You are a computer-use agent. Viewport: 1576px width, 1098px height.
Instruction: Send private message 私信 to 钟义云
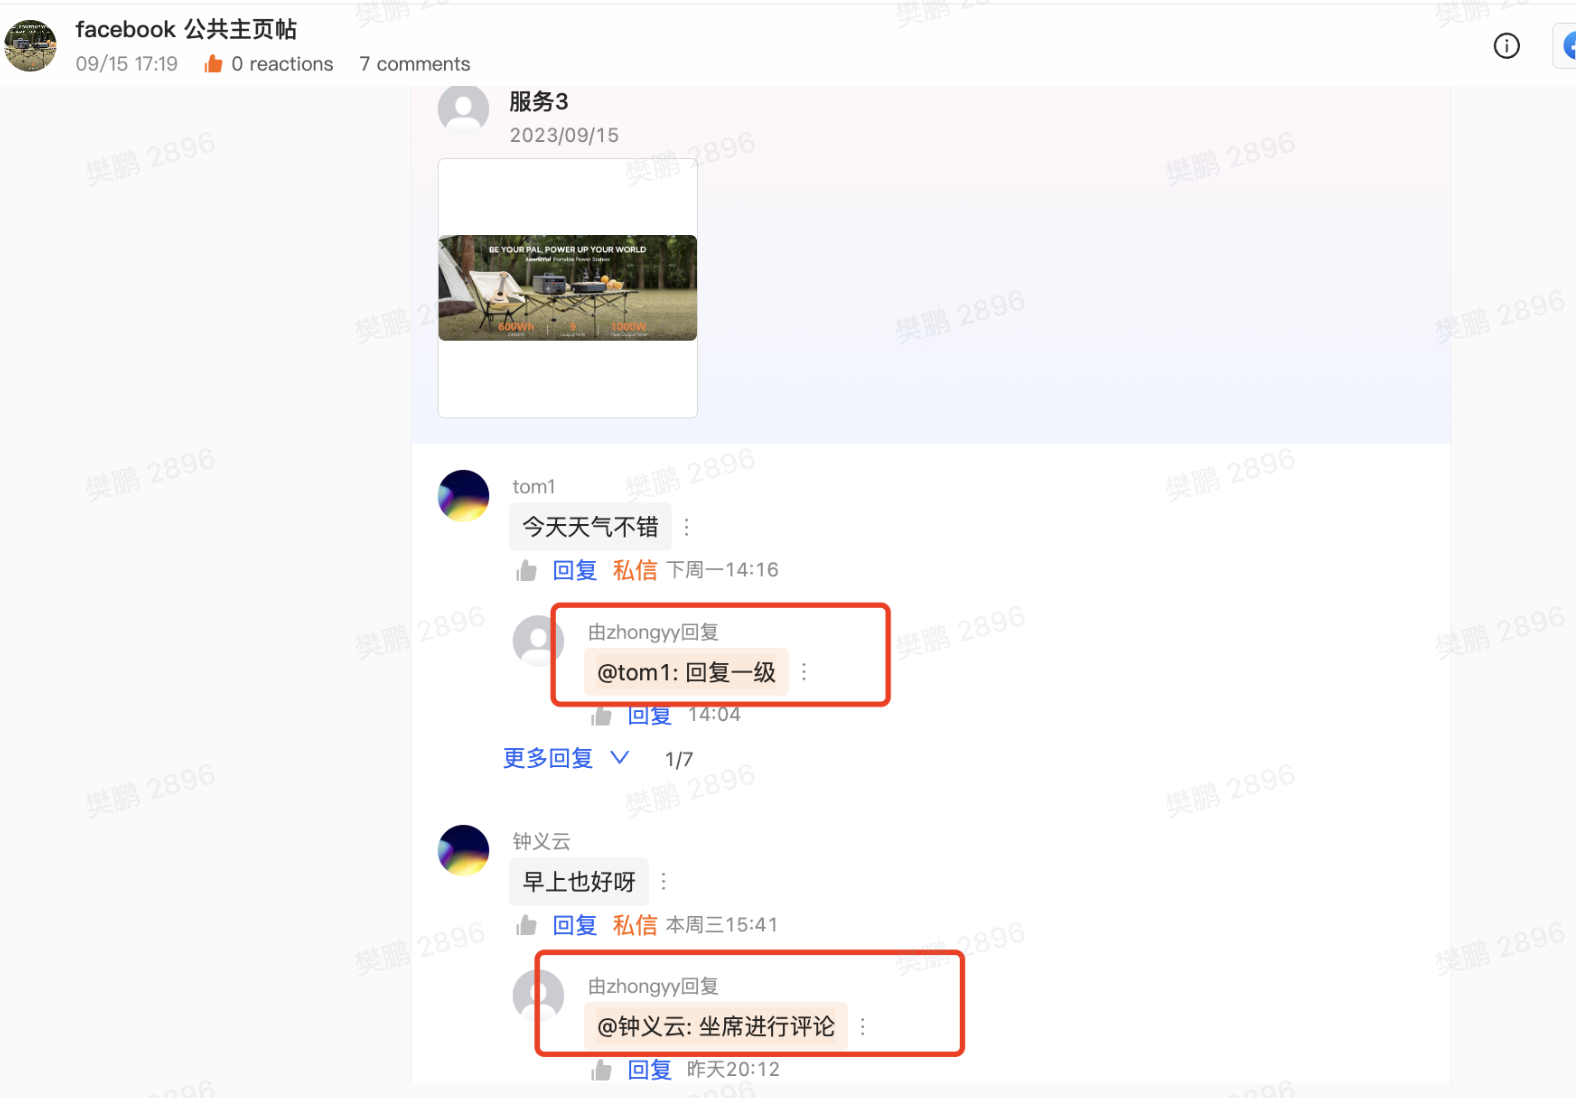[x=635, y=925]
